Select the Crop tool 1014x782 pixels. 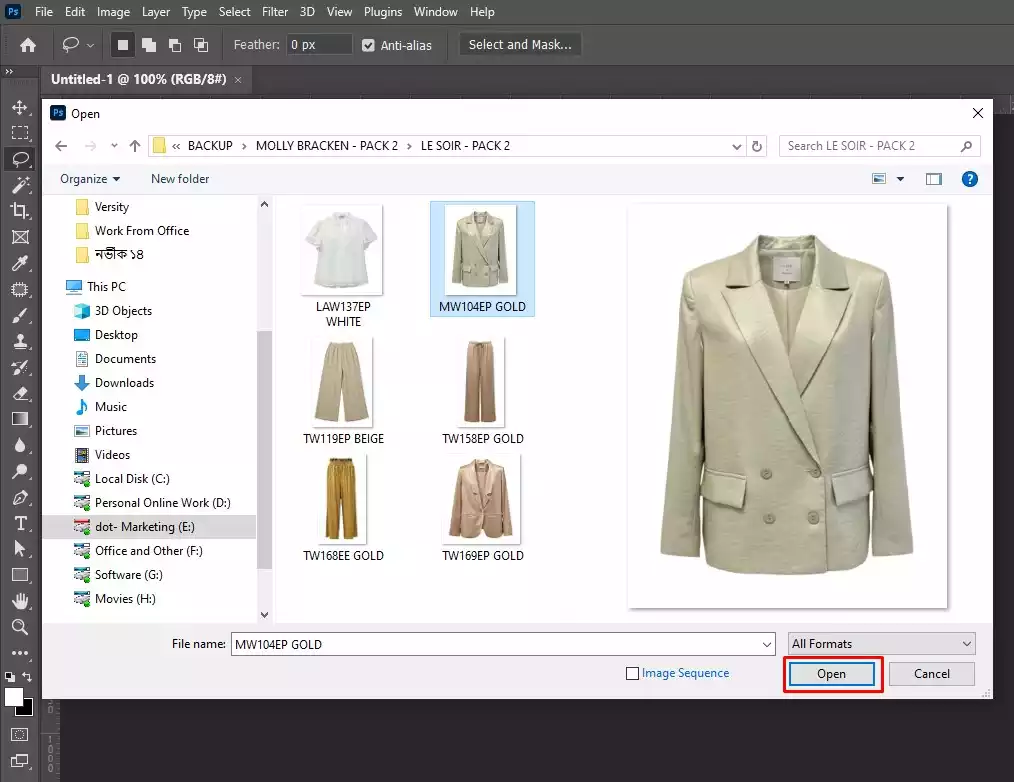[x=20, y=211]
